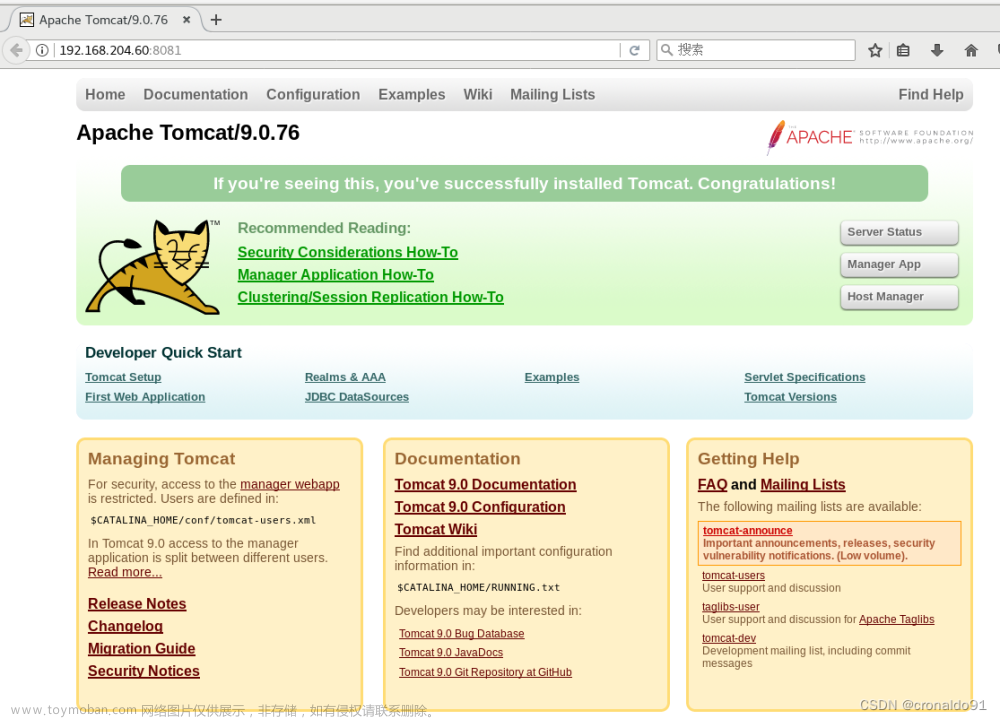Click the browser back arrow button
The width and height of the screenshot is (1000, 719).
[17, 50]
